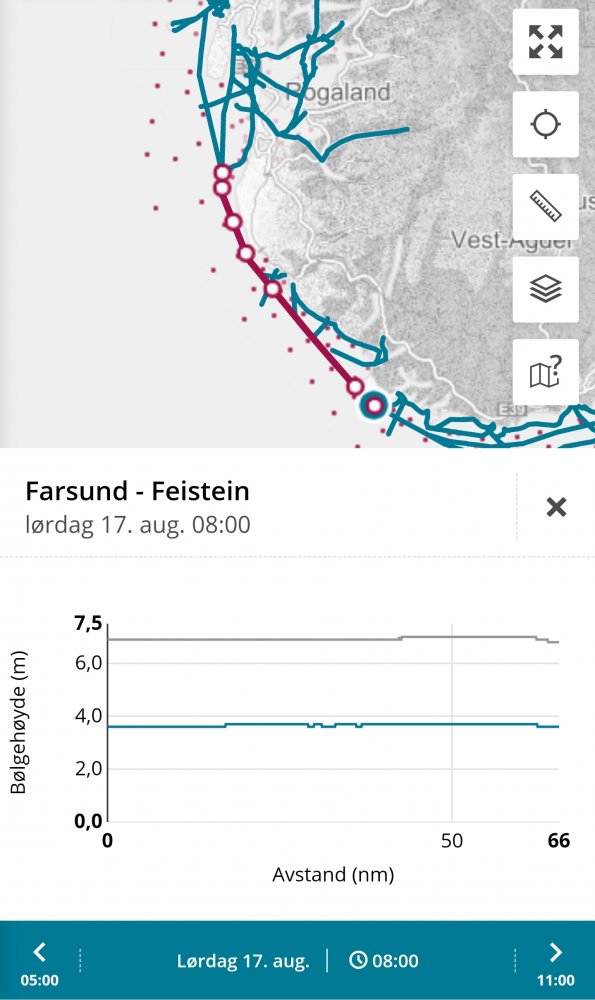The height and width of the screenshot is (1000, 595).
Task: Click the Rogaland map label
Action: pyautogui.click(x=338, y=92)
